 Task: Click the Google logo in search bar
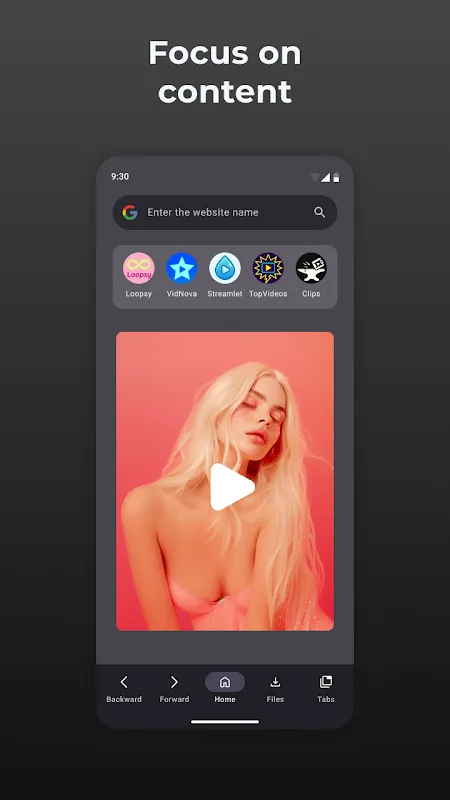point(130,212)
